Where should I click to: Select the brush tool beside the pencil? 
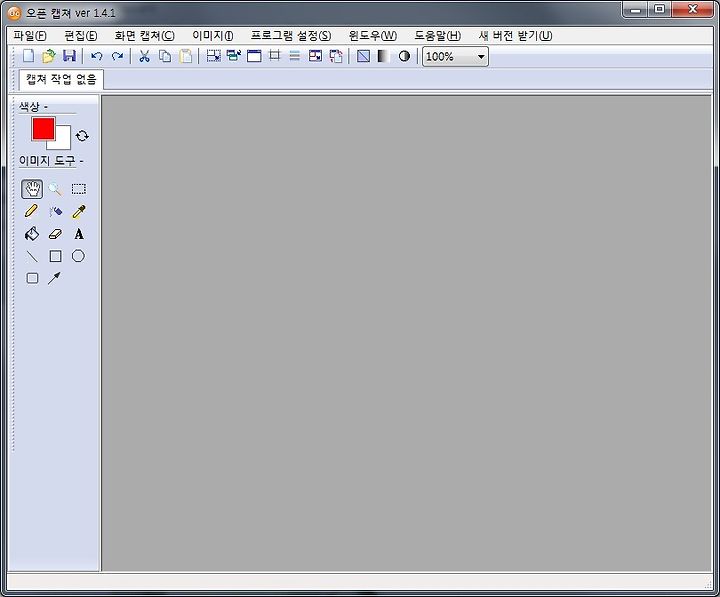55,211
